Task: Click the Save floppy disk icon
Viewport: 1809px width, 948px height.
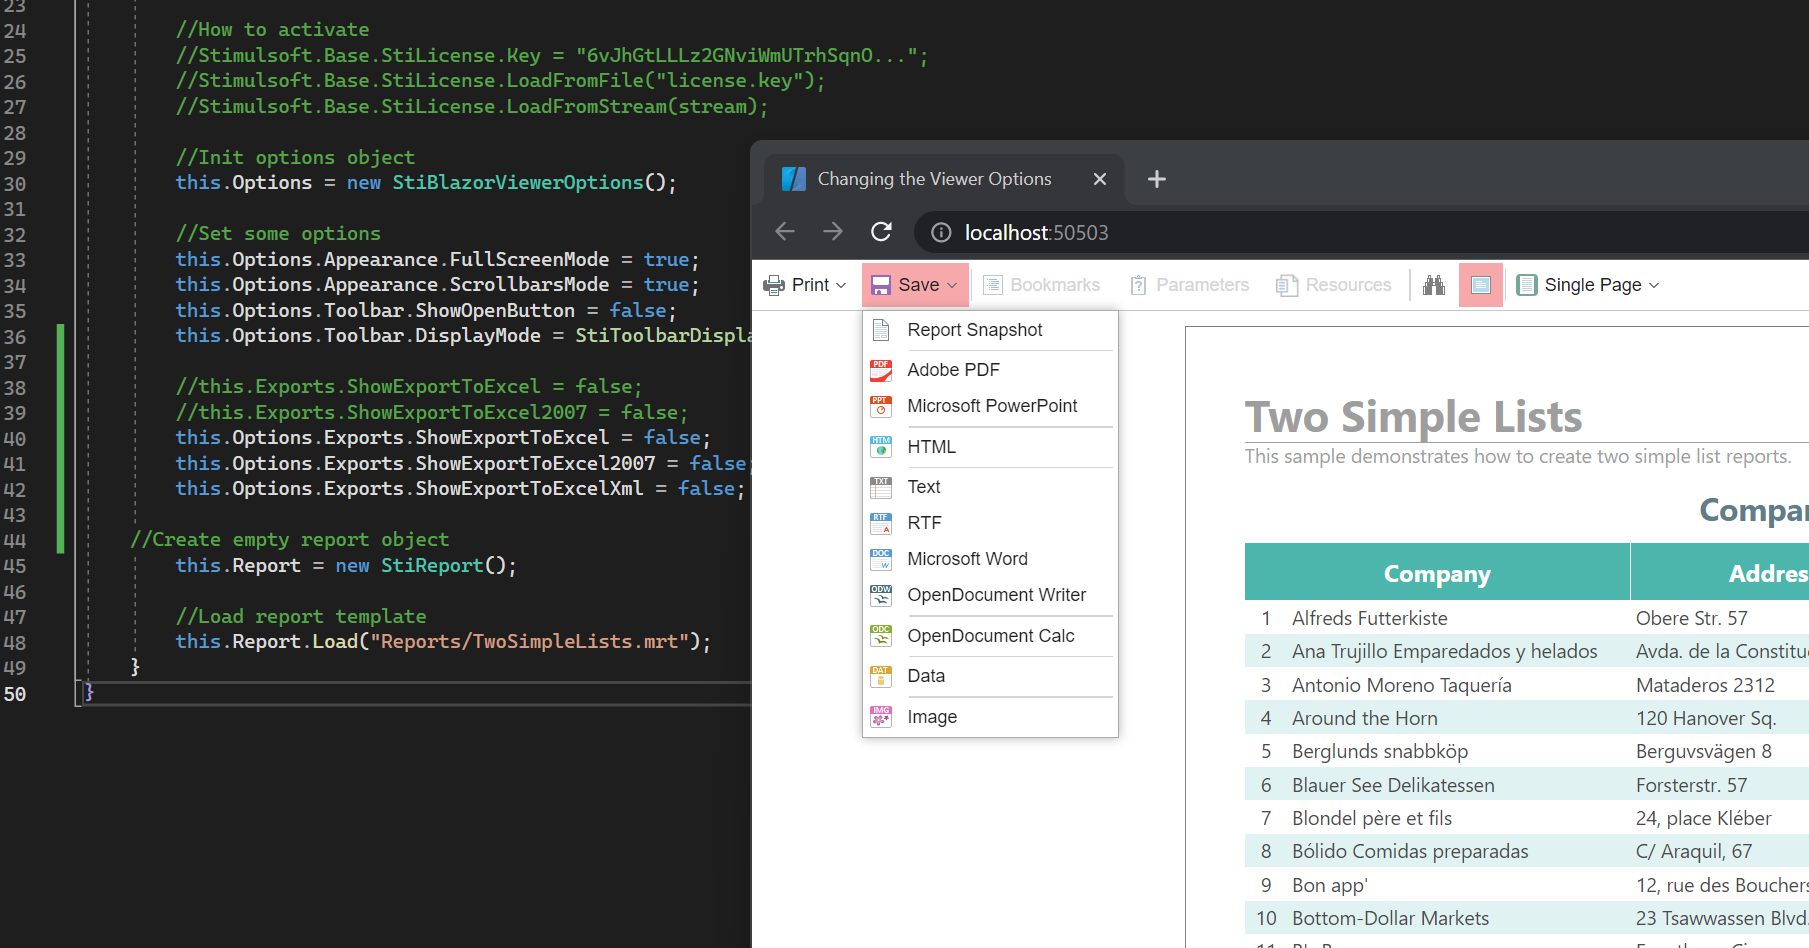Action: [x=881, y=285]
